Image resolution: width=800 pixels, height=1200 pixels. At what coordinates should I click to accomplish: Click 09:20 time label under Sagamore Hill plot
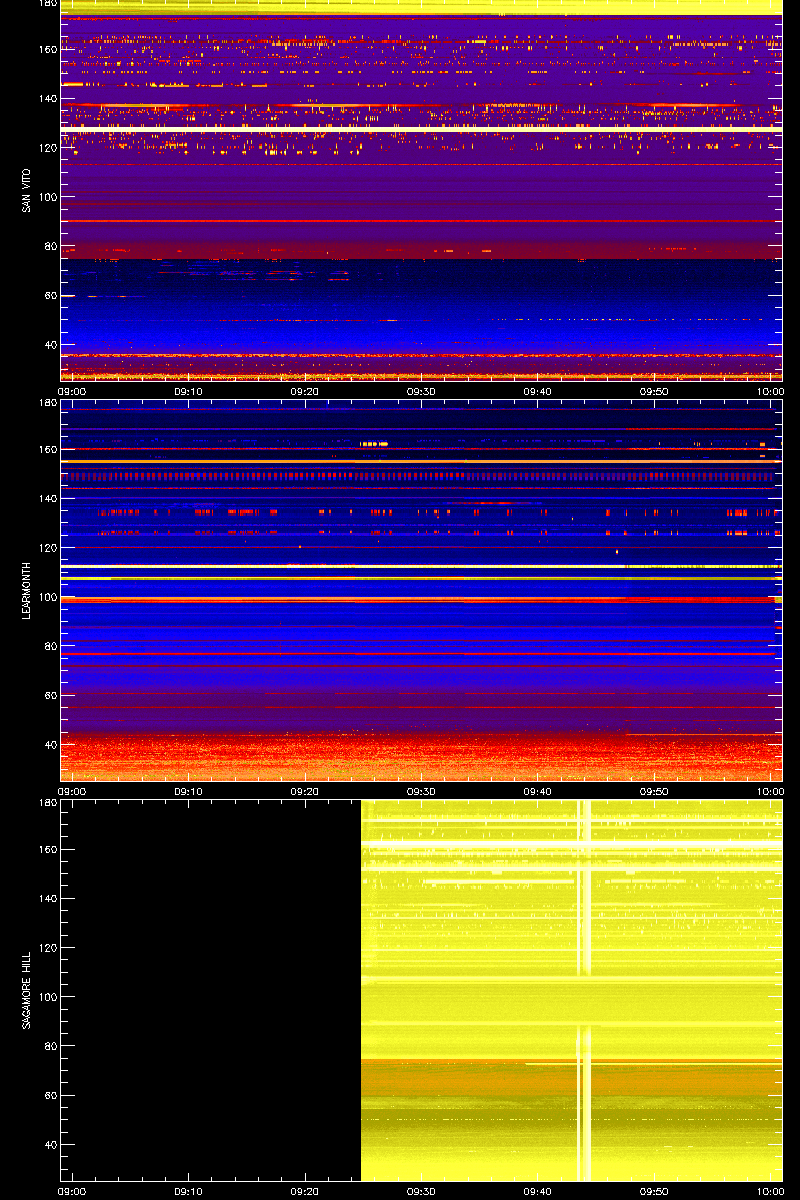point(305,1191)
